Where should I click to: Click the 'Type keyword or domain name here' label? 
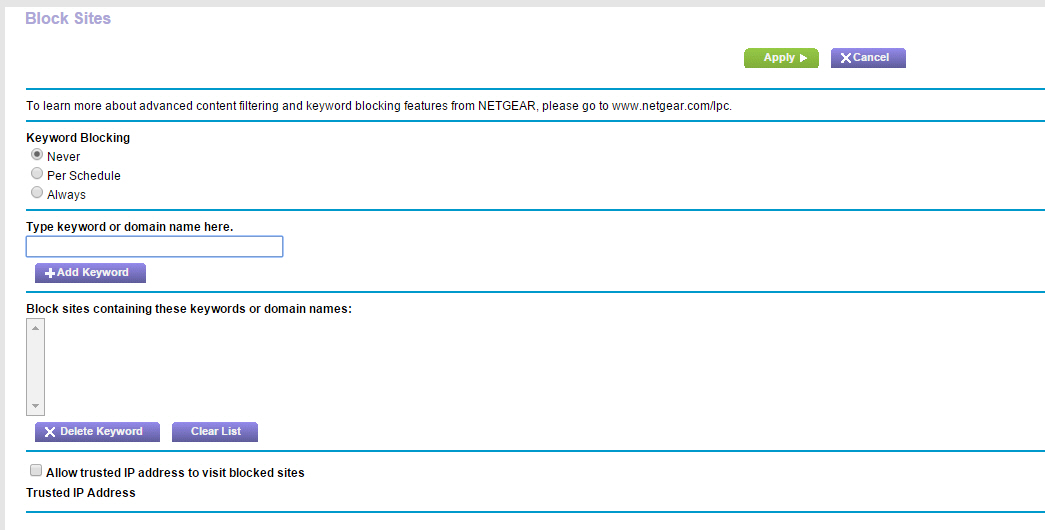129,227
